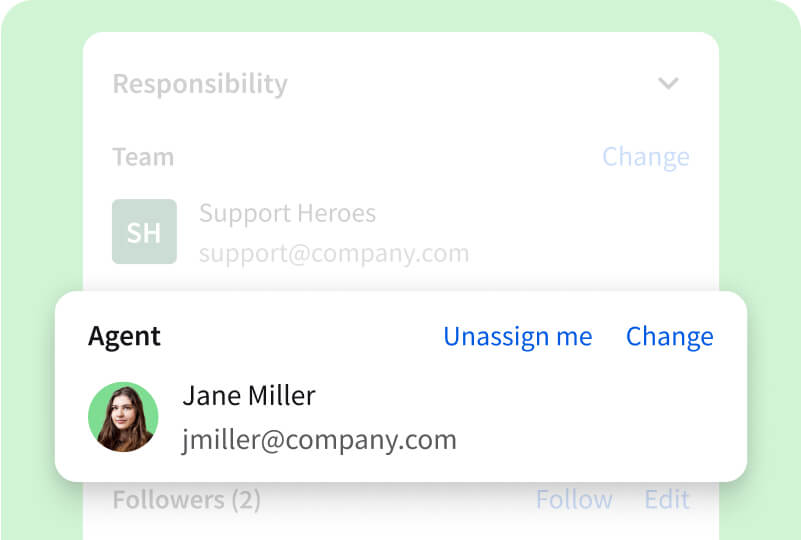801x540 pixels.
Task: Click the SH team avatar badge
Action: tap(144, 232)
